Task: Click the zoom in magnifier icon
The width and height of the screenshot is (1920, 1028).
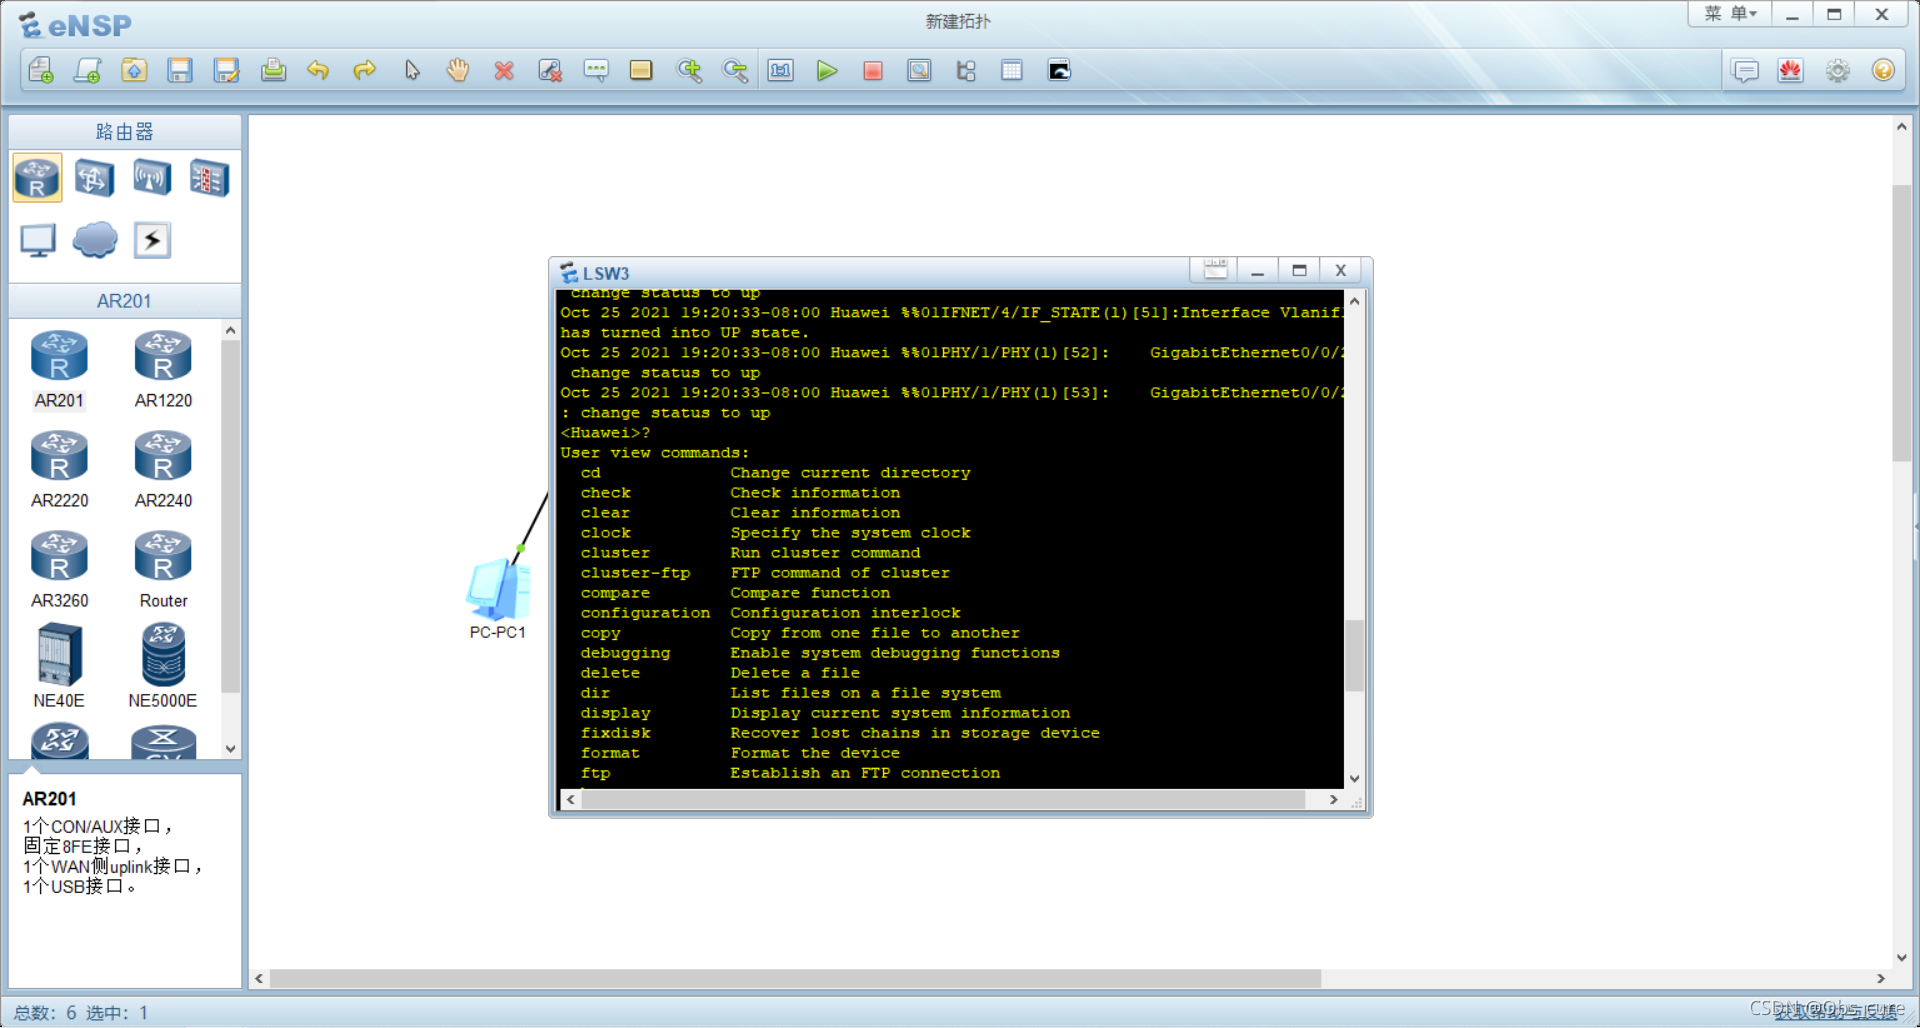Action: point(689,71)
